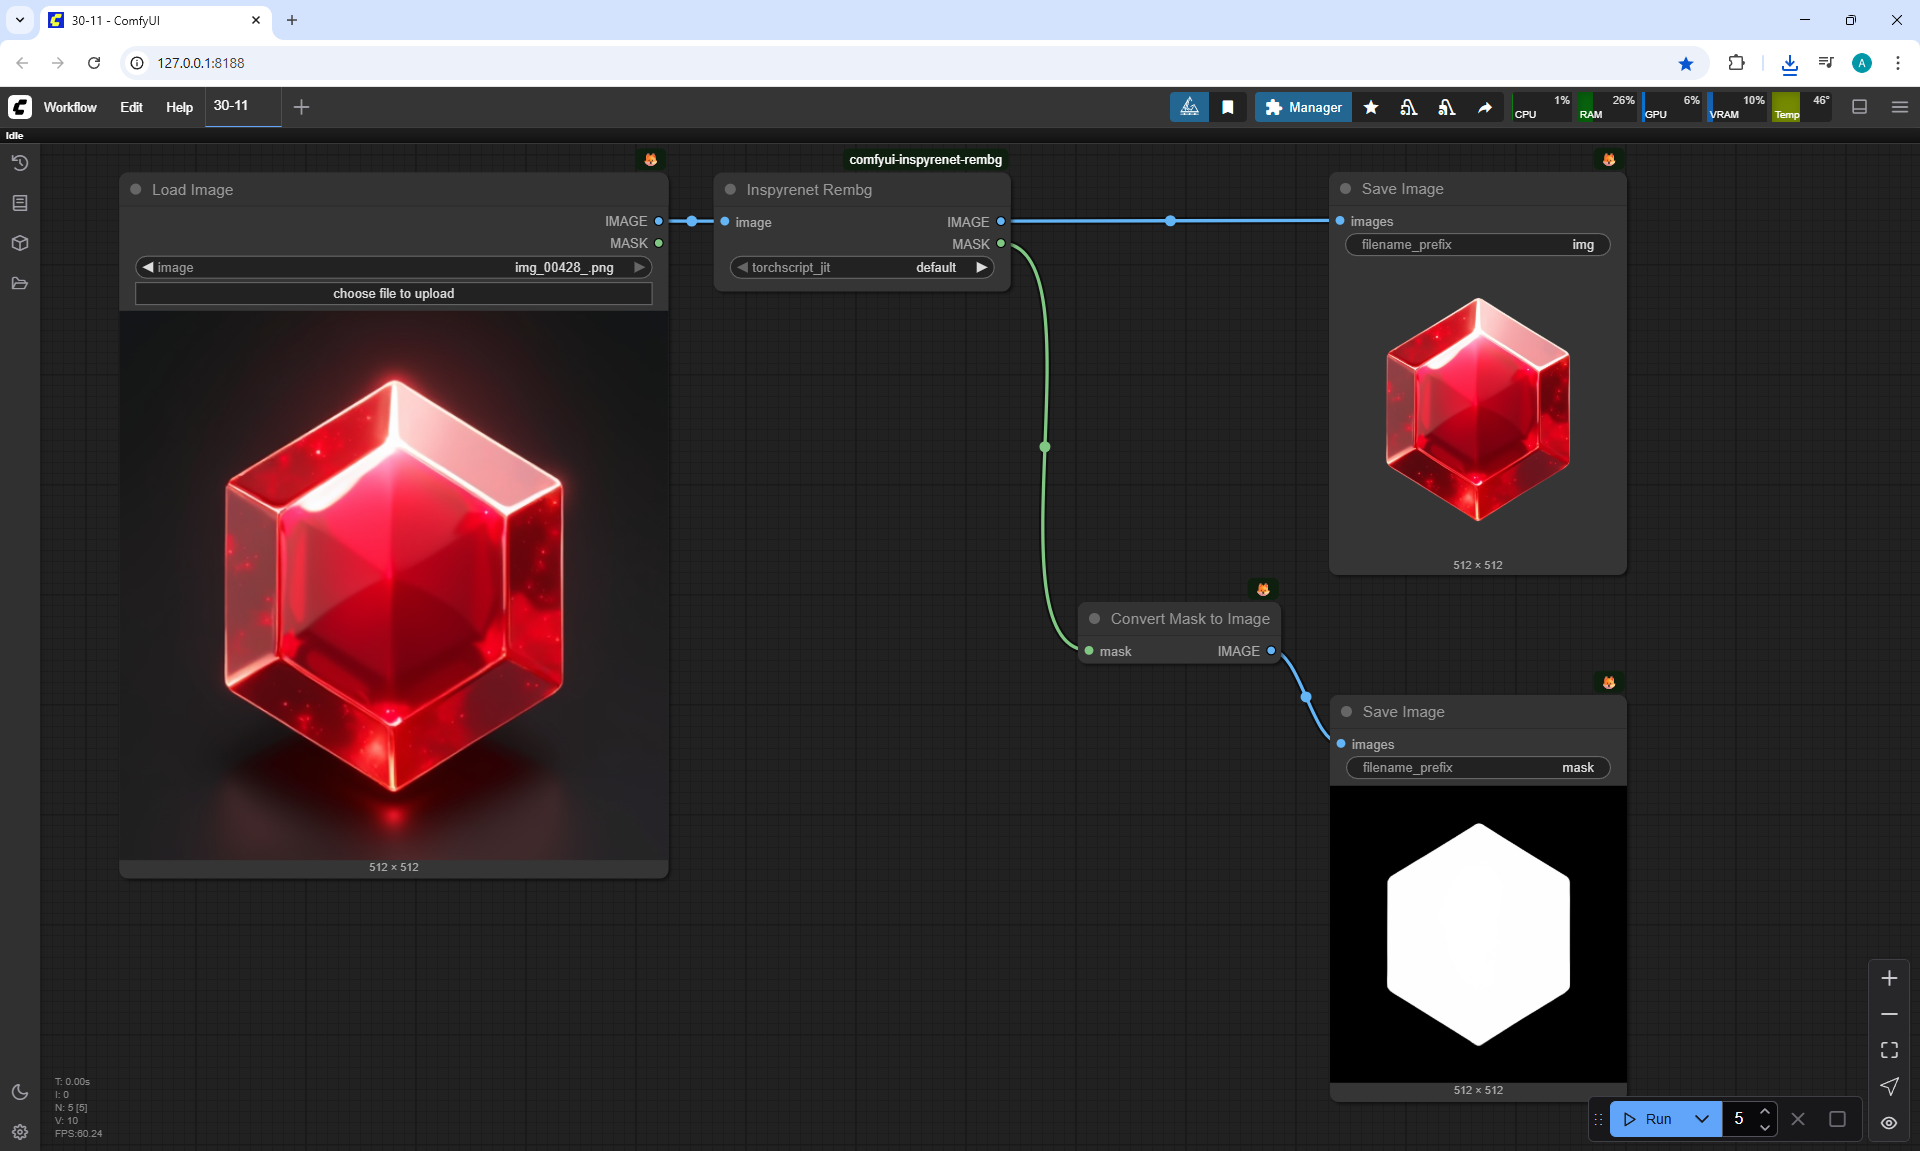The width and height of the screenshot is (1920, 1151).
Task: Click choose file to upload button
Action: pos(393,293)
